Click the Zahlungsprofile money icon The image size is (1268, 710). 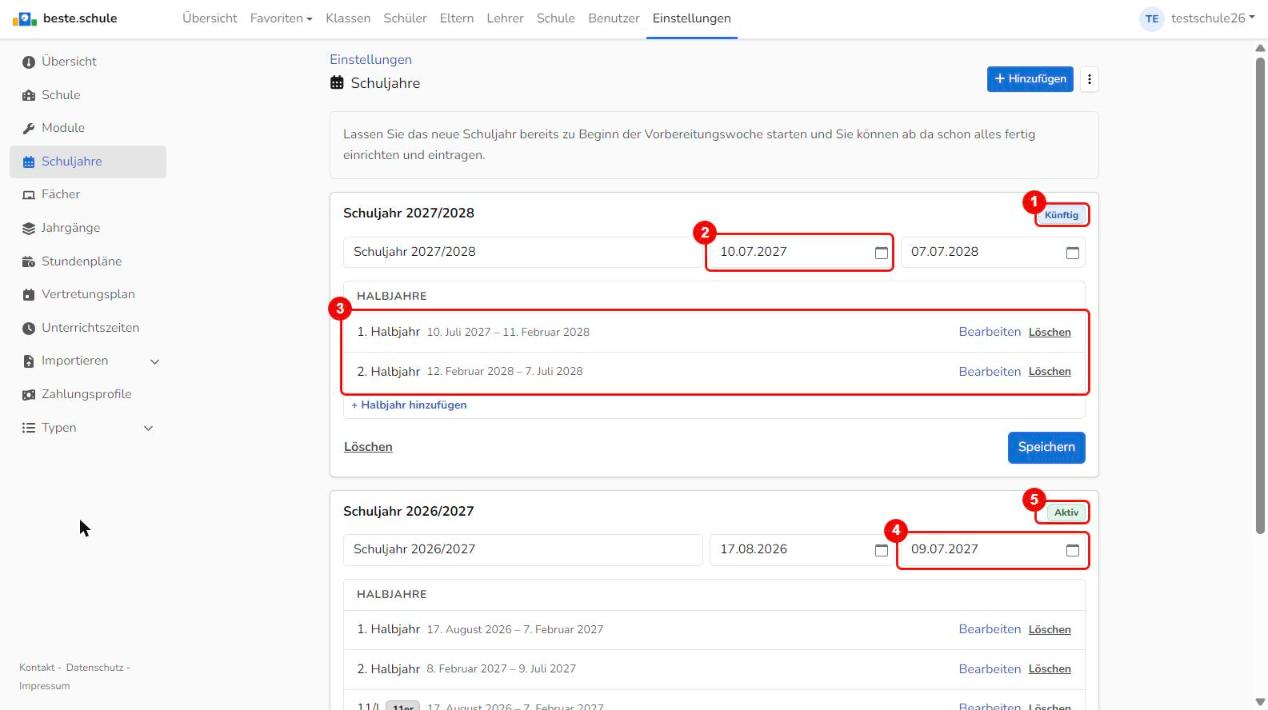(x=28, y=394)
